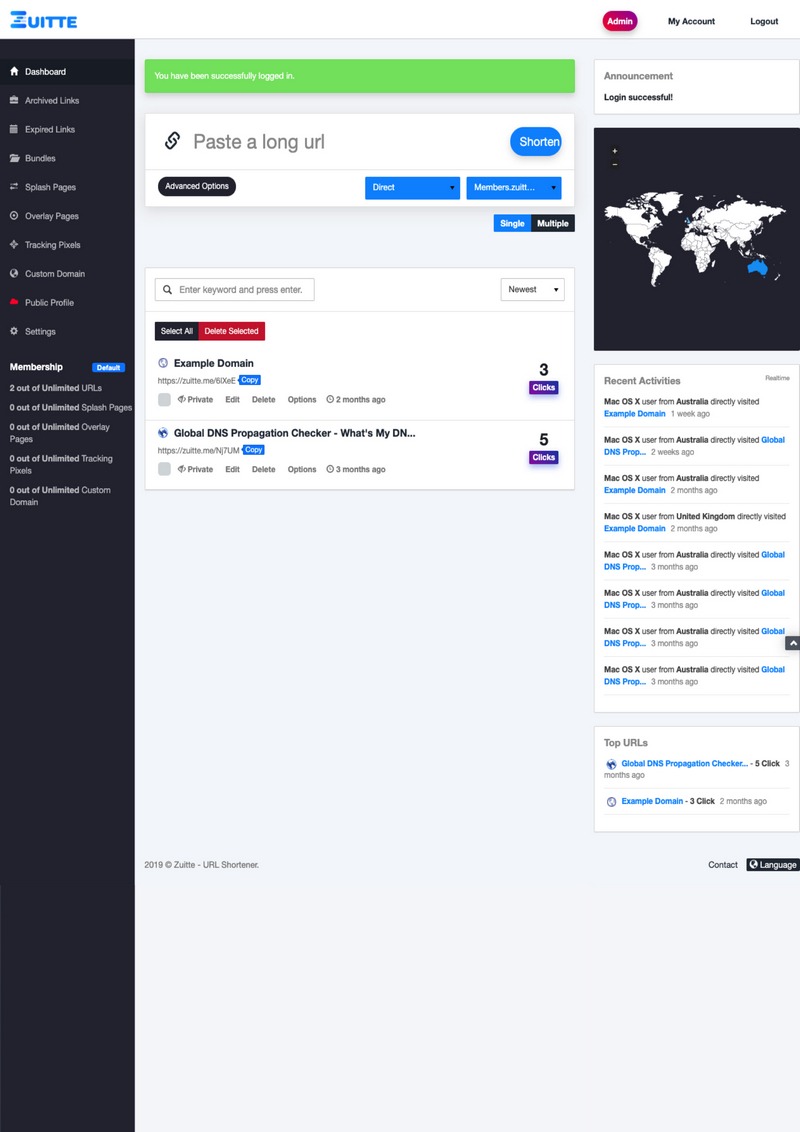Open Options for Global DNS Propagation link
800x1132 pixels.
[x=302, y=469]
